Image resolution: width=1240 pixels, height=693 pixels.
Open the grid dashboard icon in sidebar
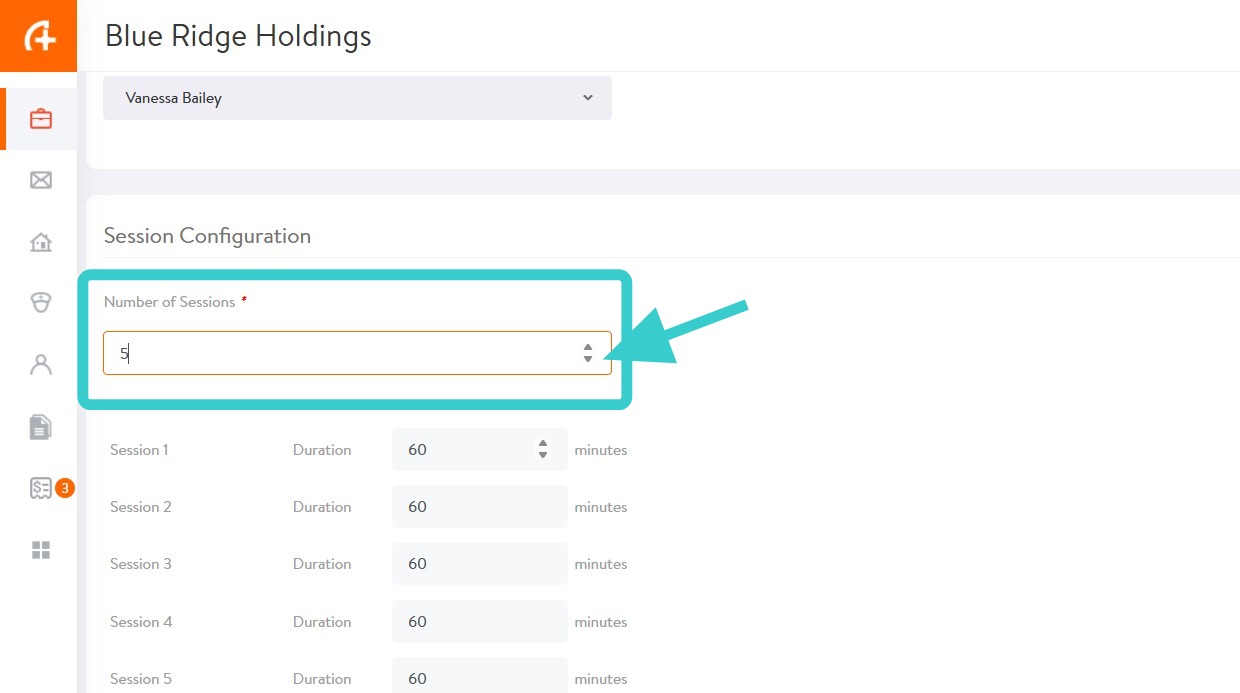pyautogui.click(x=41, y=550)
